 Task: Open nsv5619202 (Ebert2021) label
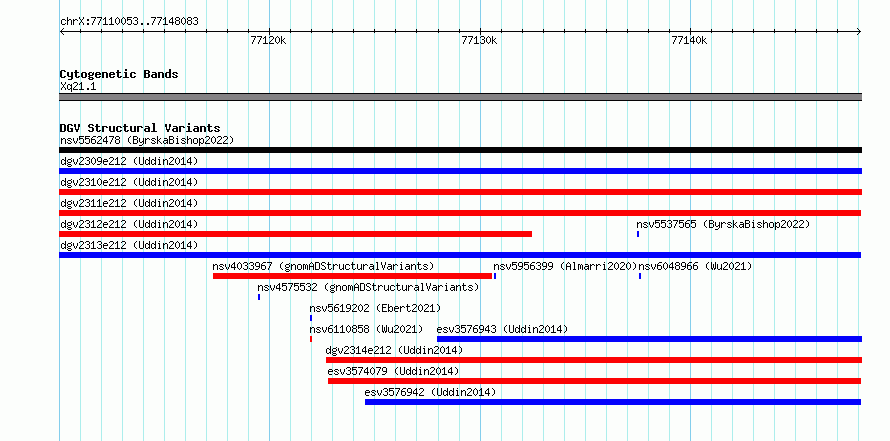[375, 308]
